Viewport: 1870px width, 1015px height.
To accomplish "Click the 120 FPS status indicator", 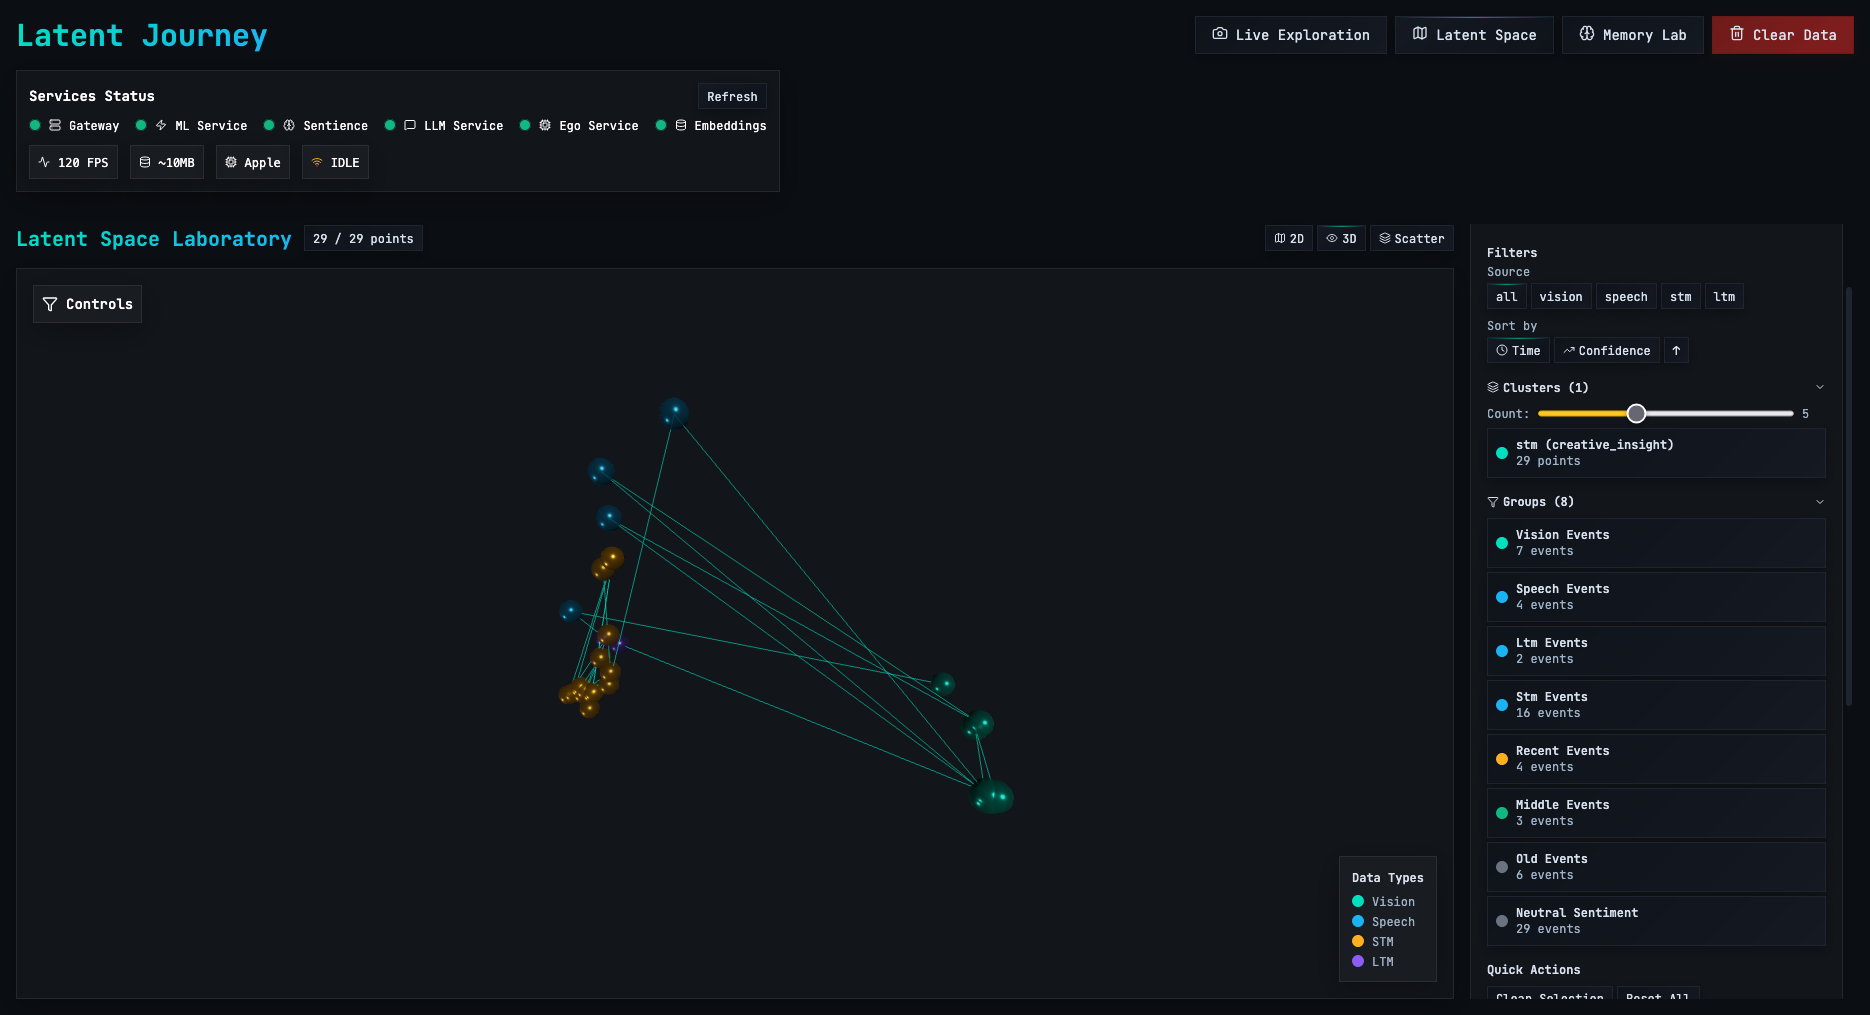I will (72, 161).
